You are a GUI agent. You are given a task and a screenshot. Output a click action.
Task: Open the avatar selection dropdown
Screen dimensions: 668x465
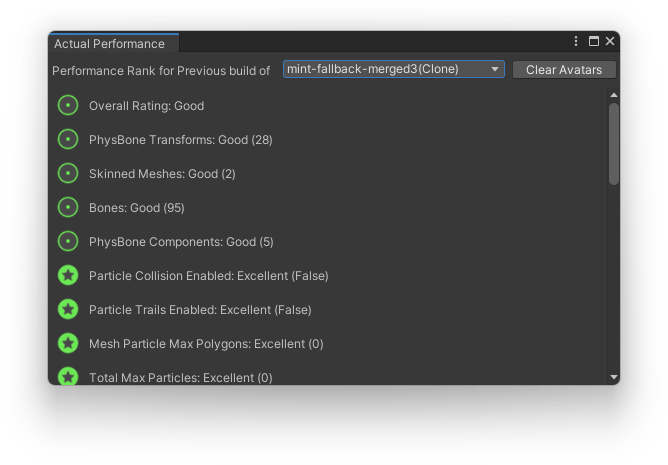click(x=393, y=69)
